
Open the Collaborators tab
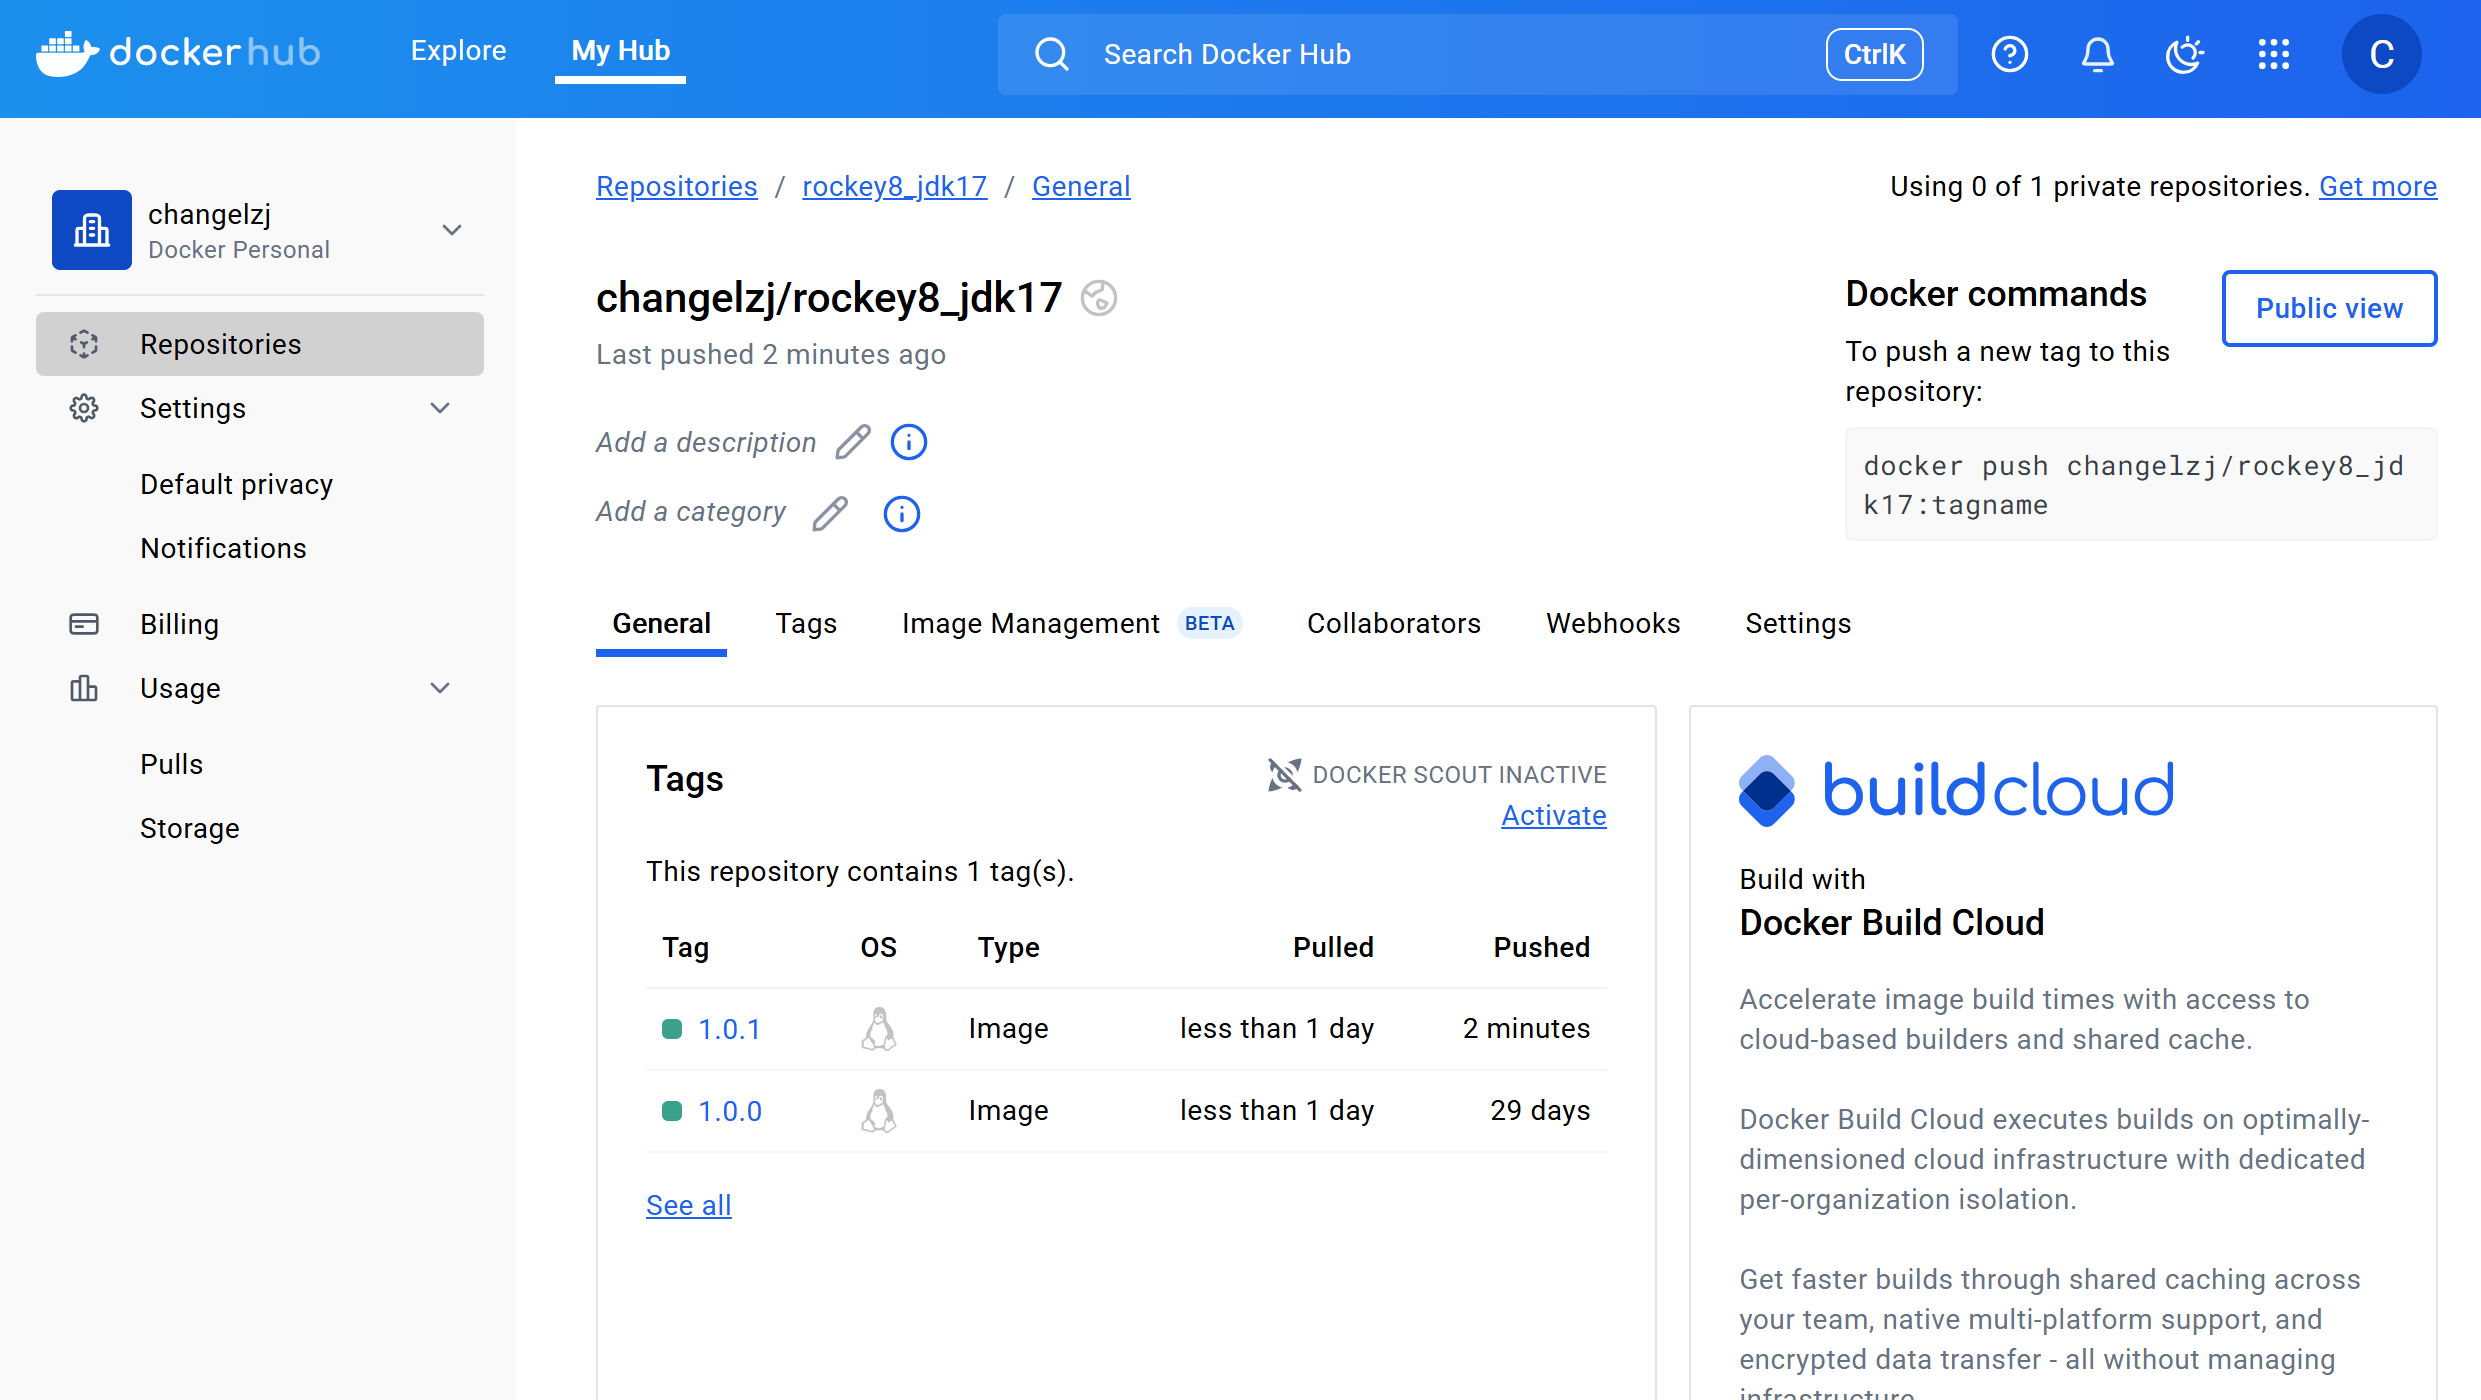point(1394,624)
